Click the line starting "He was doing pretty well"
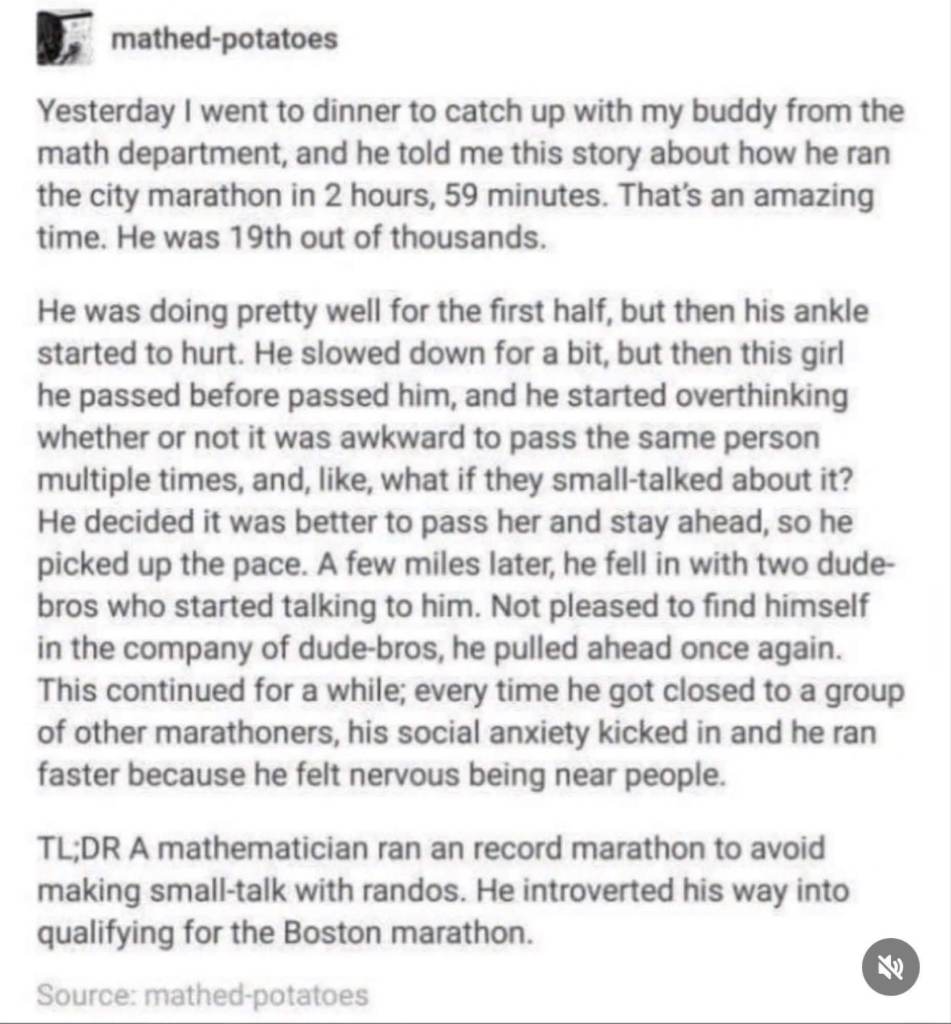Viewport: 951px width, 1024px height. [453, 311]
